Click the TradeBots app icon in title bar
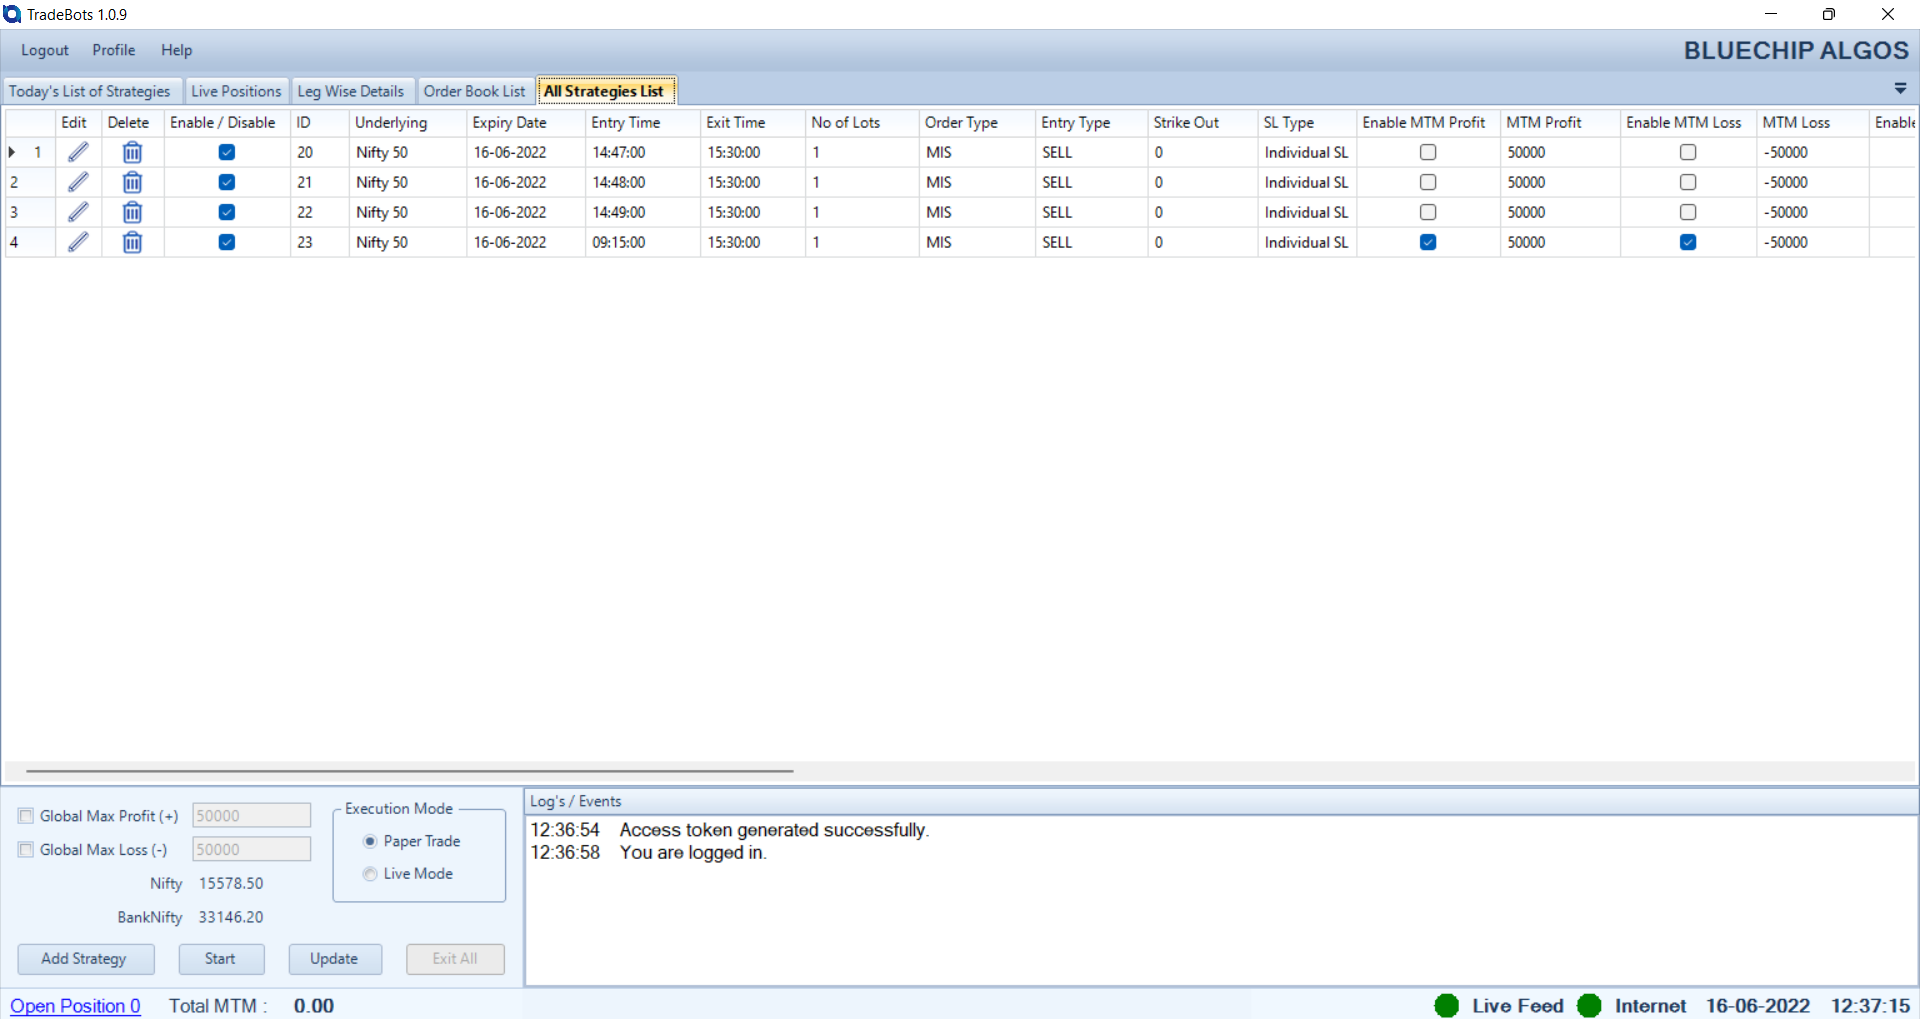This screenshot has width=1920, height=1019. pyautogui.click(x=12, y=14)
